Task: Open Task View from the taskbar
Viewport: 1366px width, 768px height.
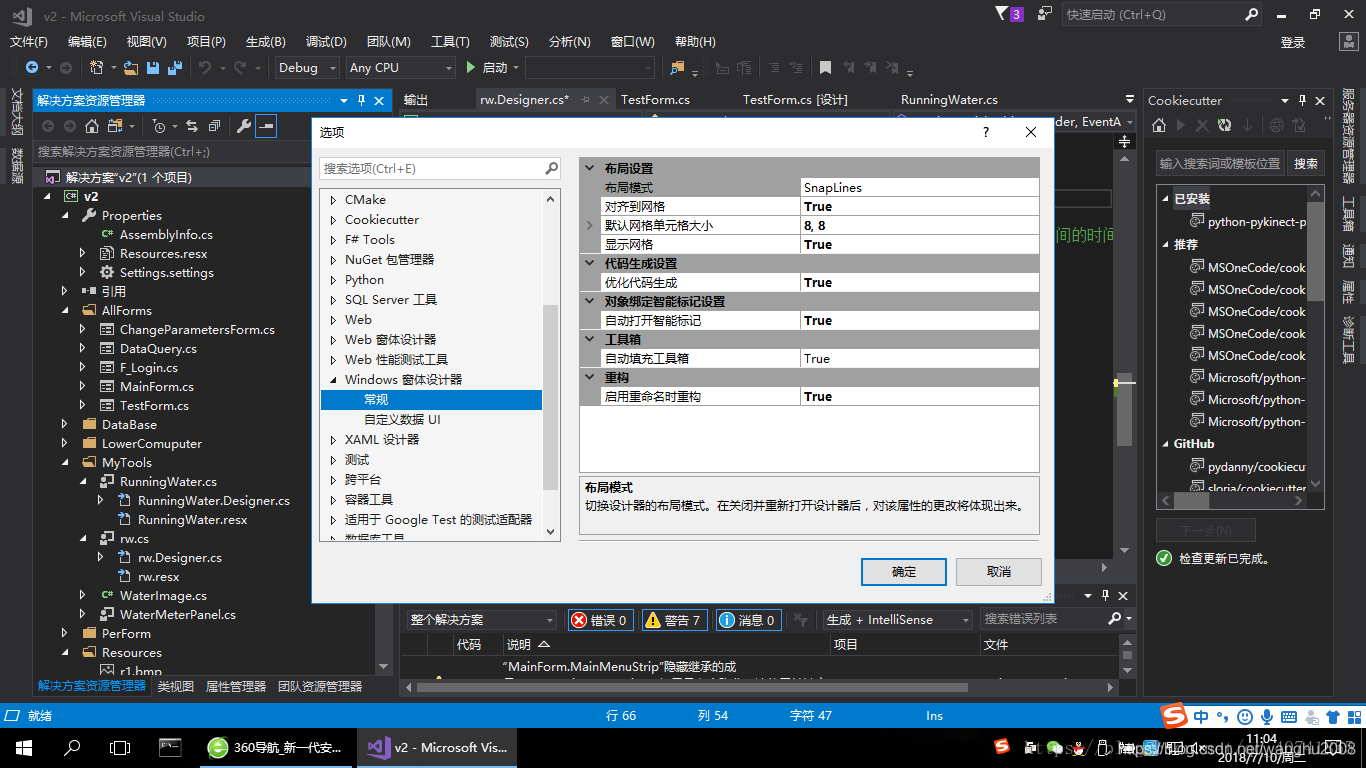Action: [120, 747]
